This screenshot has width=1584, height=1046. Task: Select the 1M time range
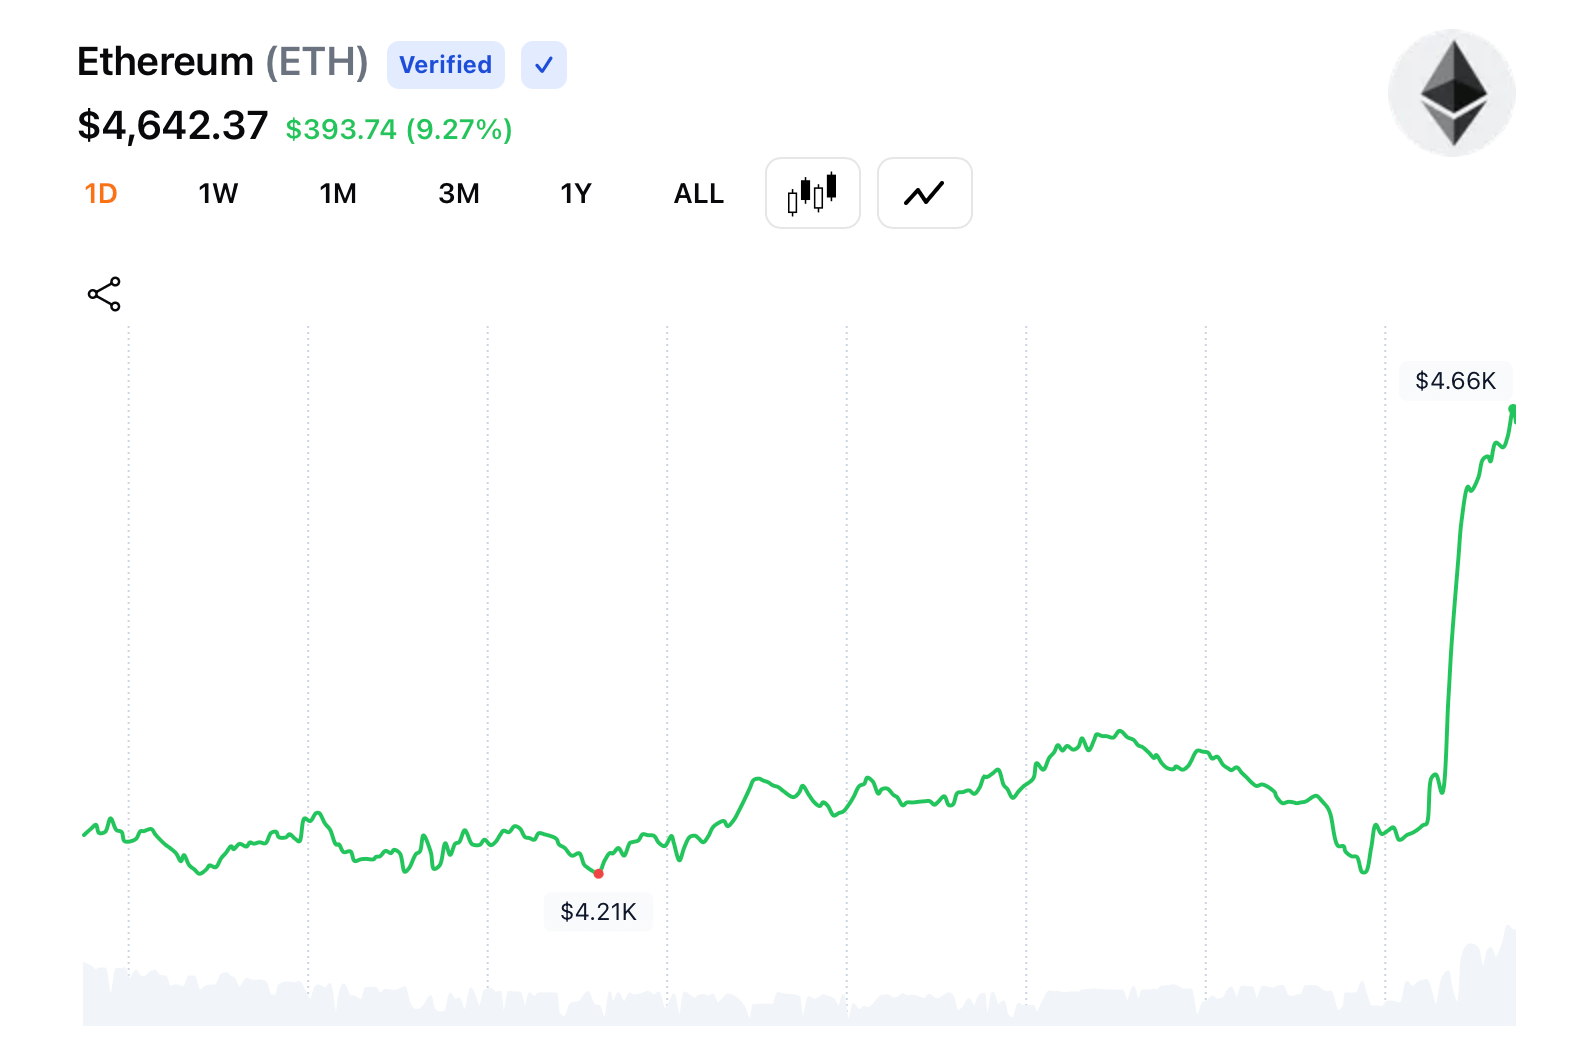coord(337,193)
